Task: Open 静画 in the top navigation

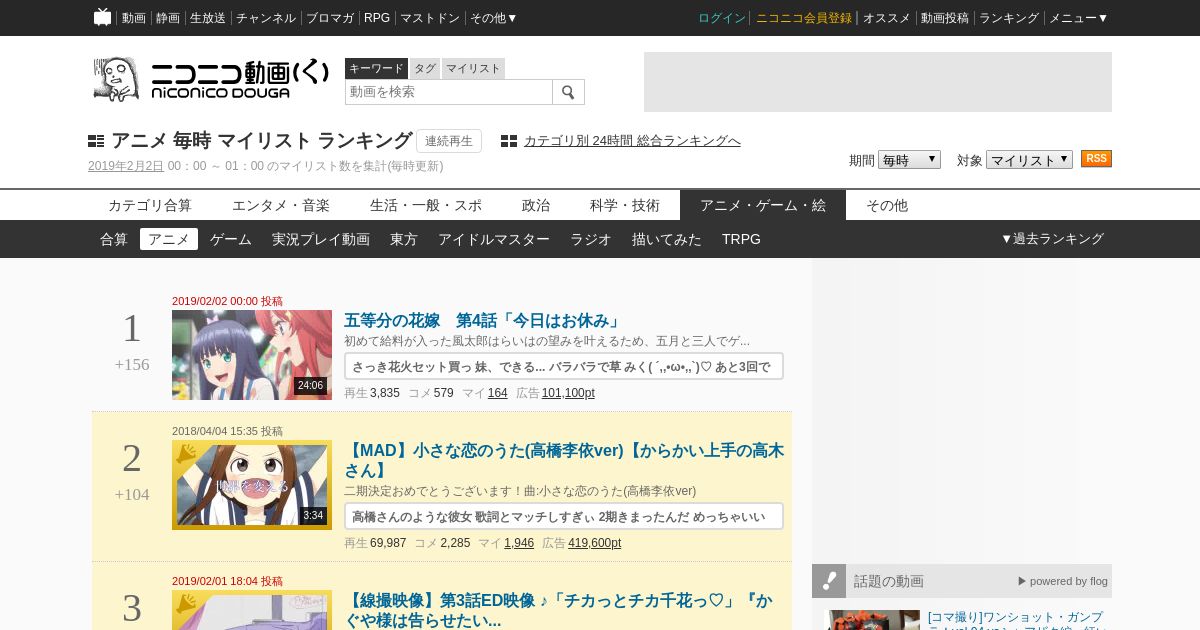Action: pos(167,18)
